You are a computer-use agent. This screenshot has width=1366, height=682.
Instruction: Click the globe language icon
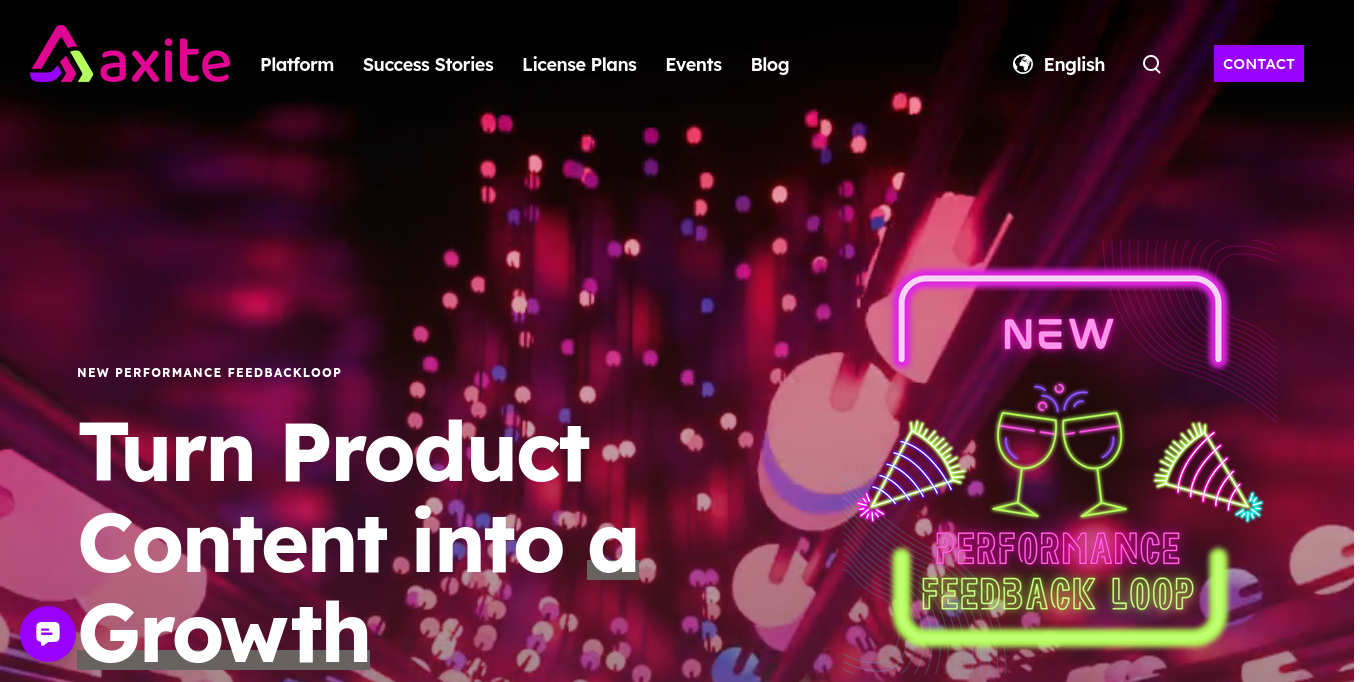pos(1022,64)
